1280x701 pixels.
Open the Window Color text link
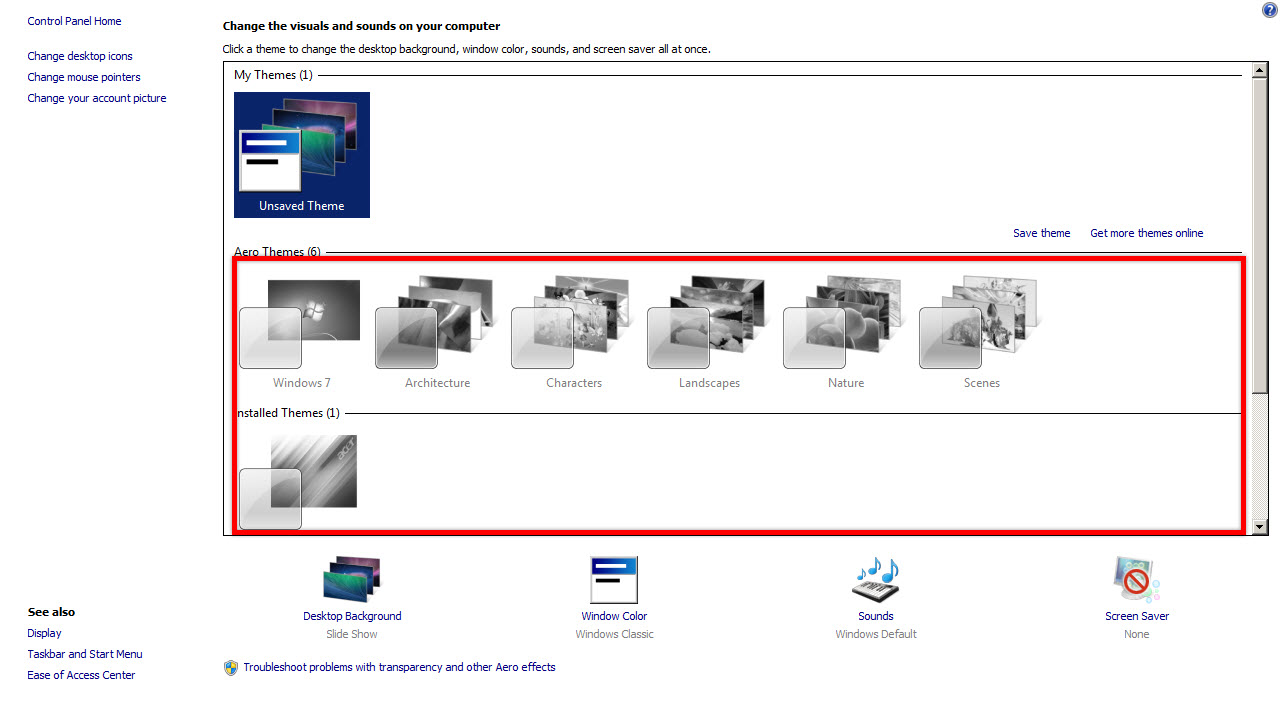tap(614, 616)
